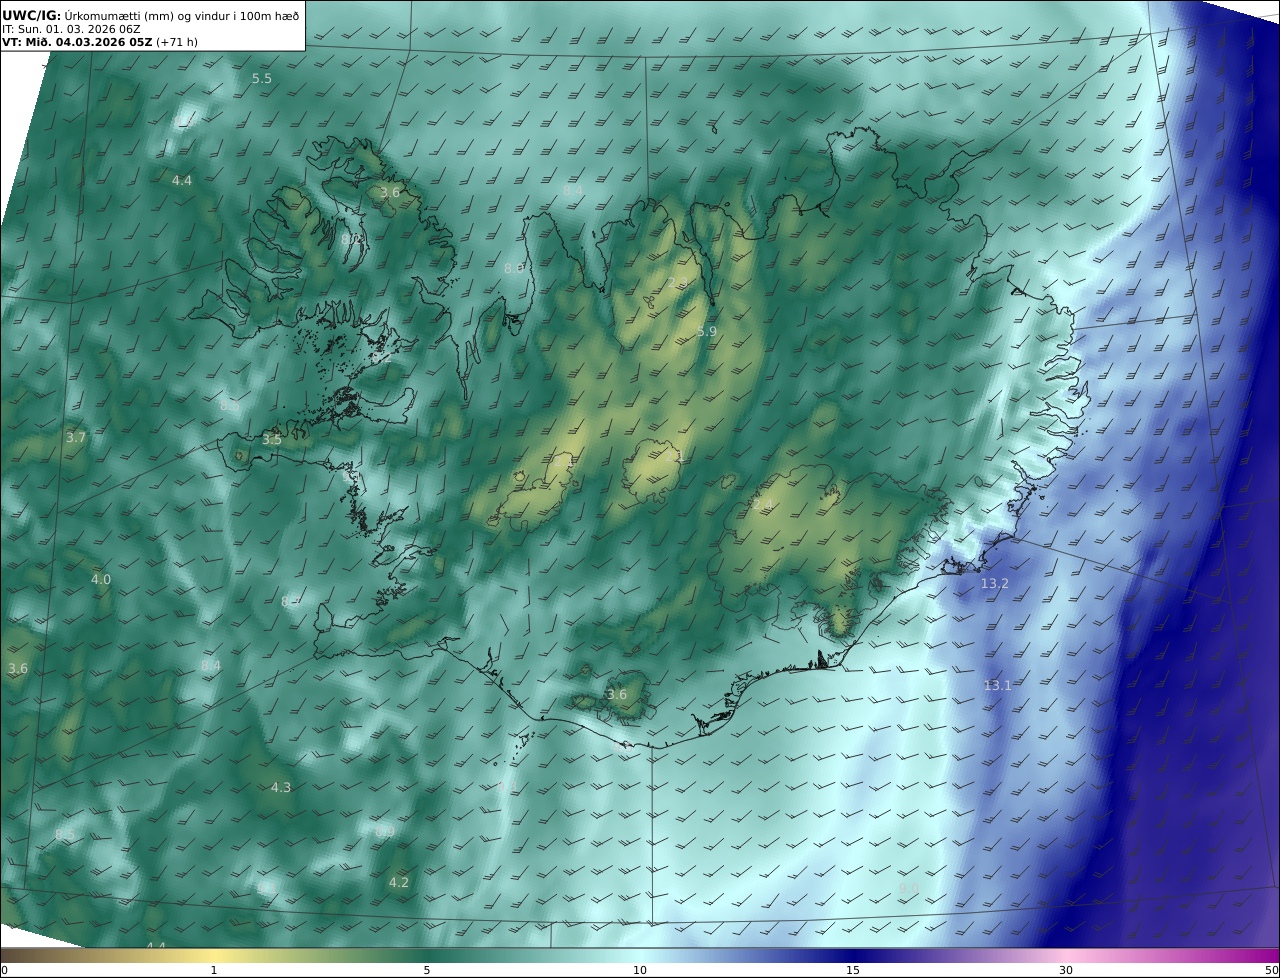Click the 'IT: Sun. 01. 03. 2026 06Z' line
The height and width of the screenshot is (978, 1280).
coord(72,29)
